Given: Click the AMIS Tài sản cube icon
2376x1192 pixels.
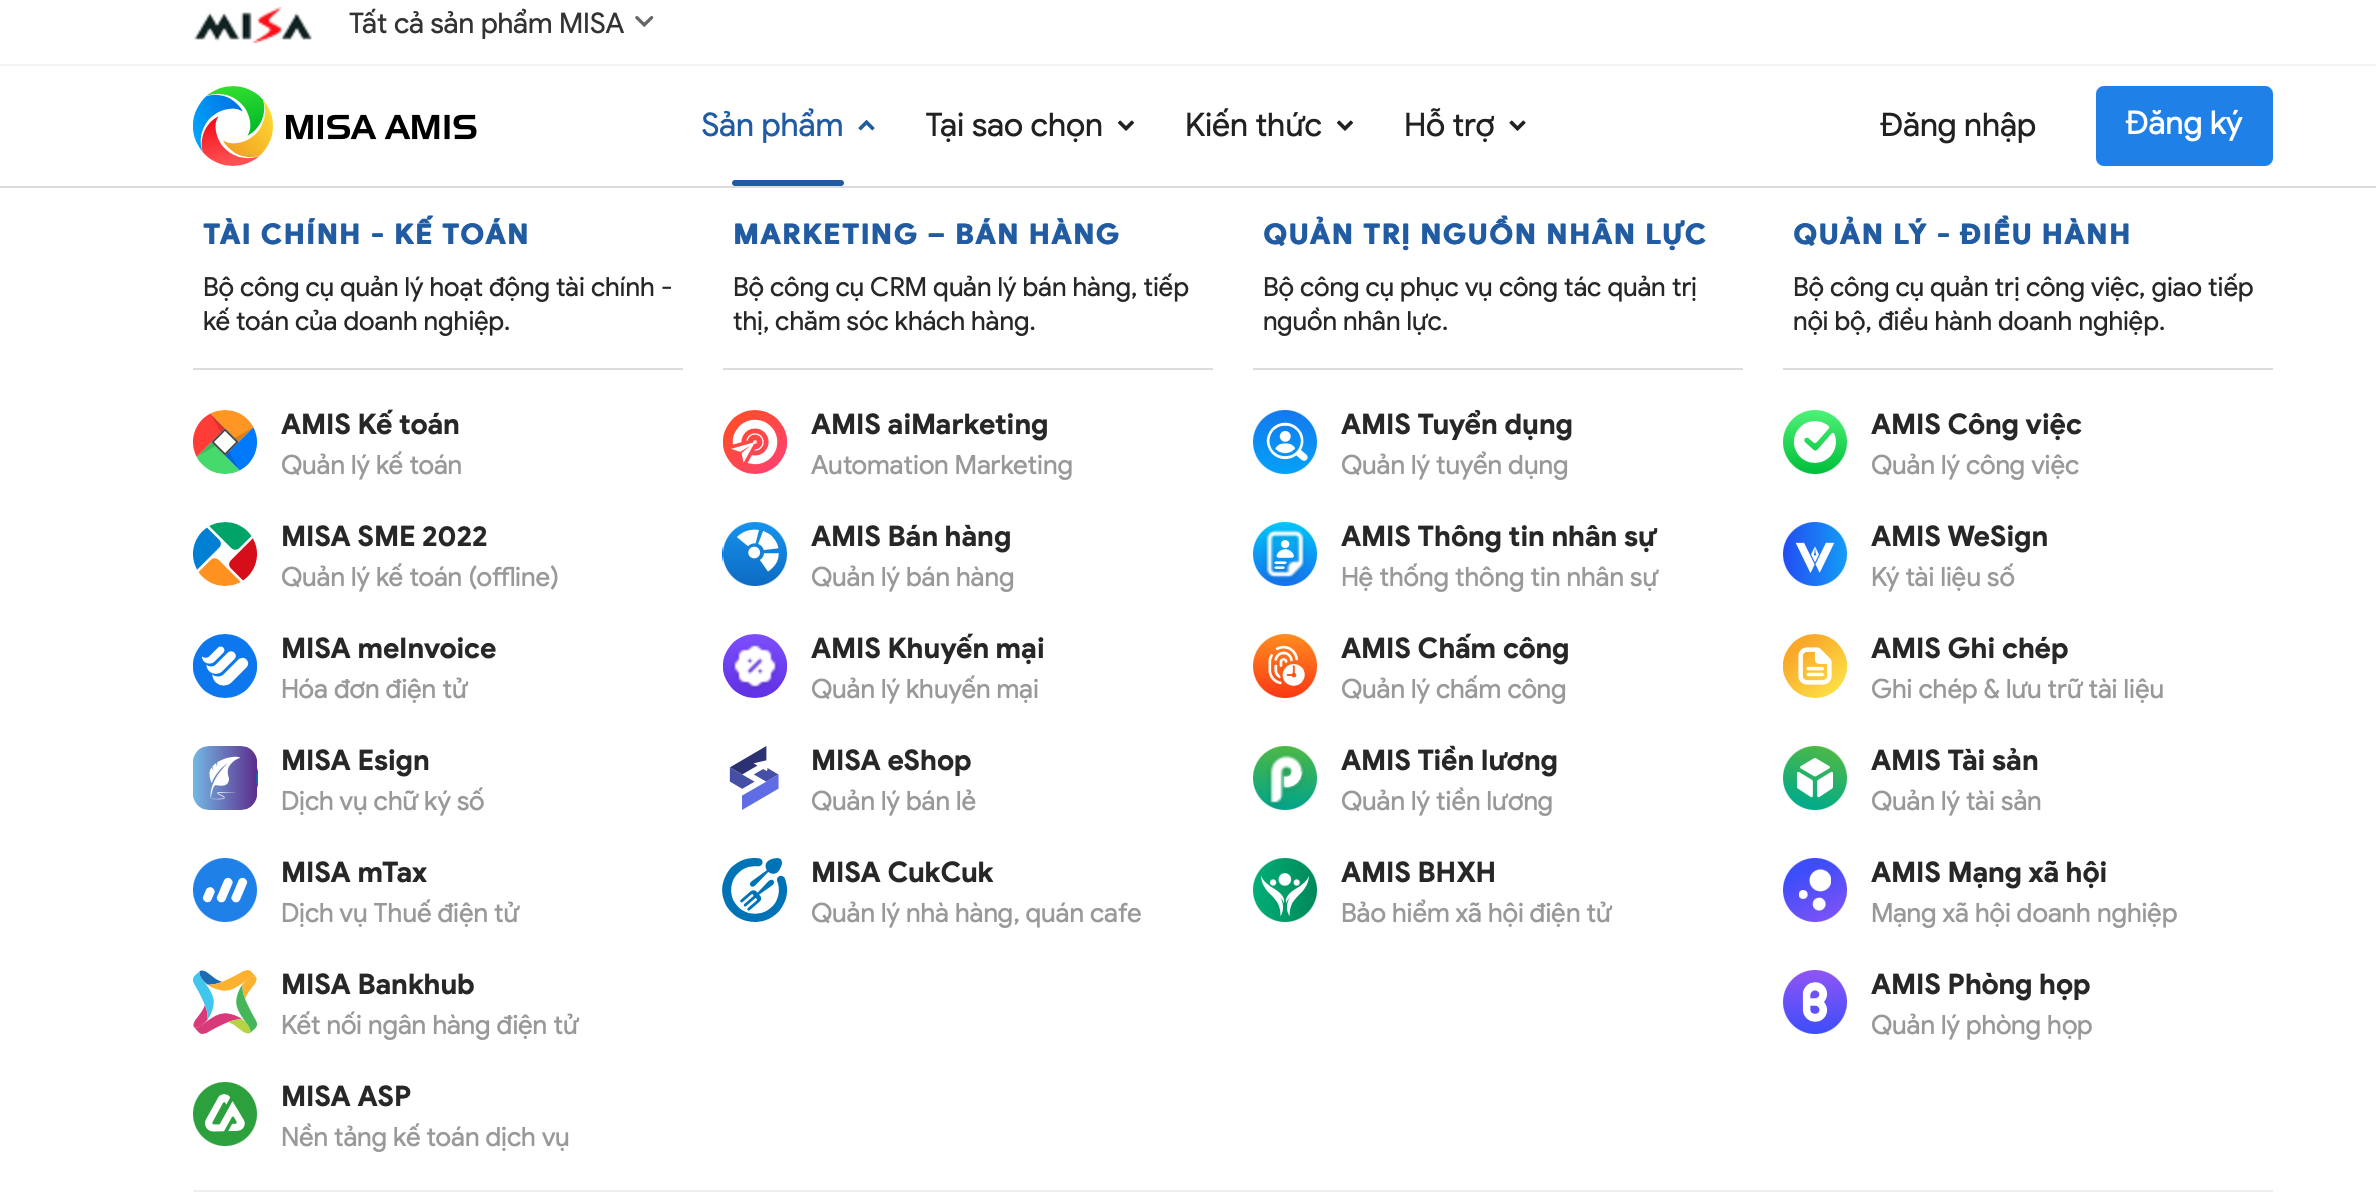Looking at the screenshot, I should 1815,778.
